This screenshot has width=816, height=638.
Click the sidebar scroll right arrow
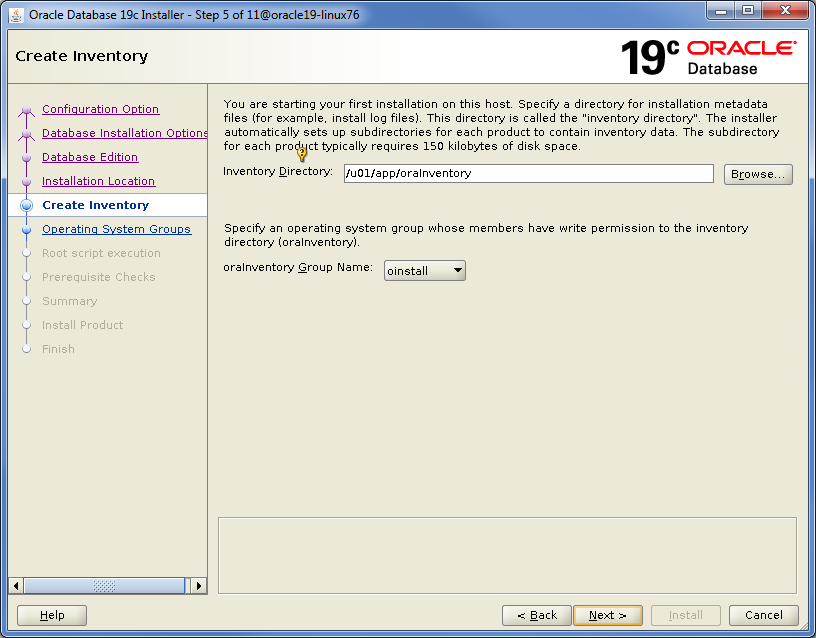198,586
